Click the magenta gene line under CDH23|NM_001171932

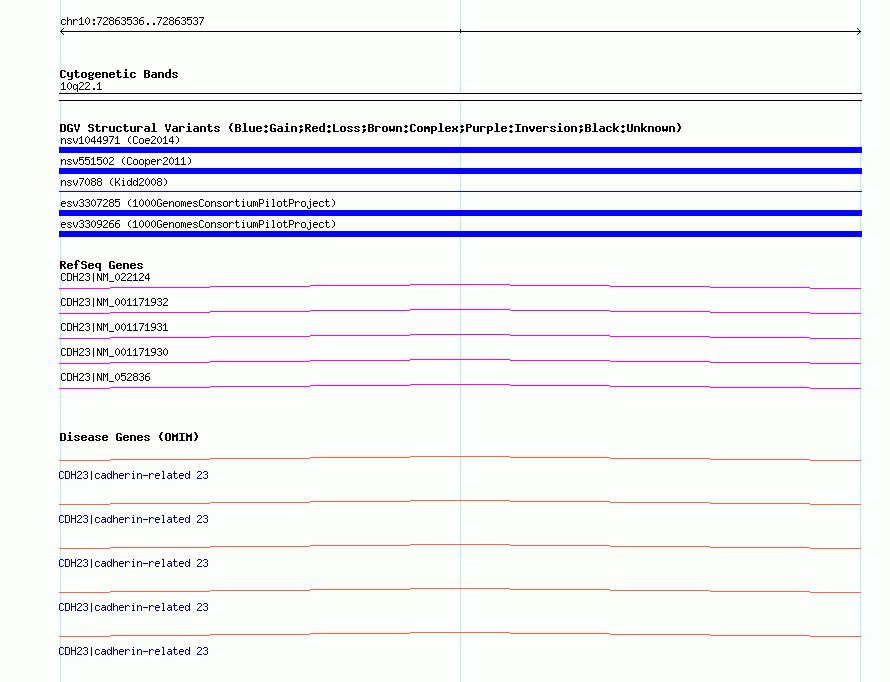tap(460, 311)
